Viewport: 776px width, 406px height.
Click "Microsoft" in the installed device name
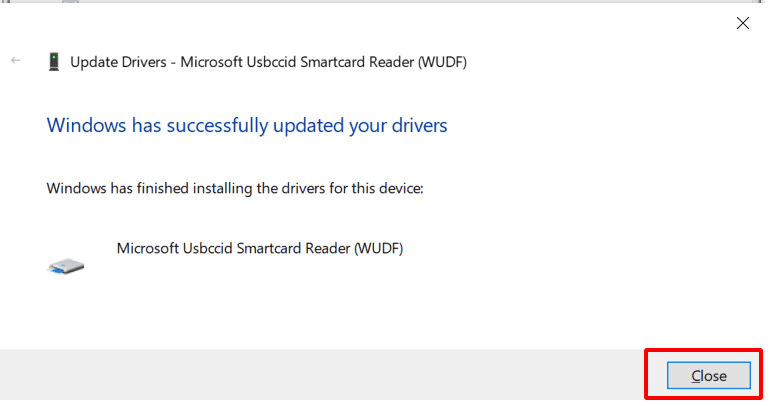147,248
